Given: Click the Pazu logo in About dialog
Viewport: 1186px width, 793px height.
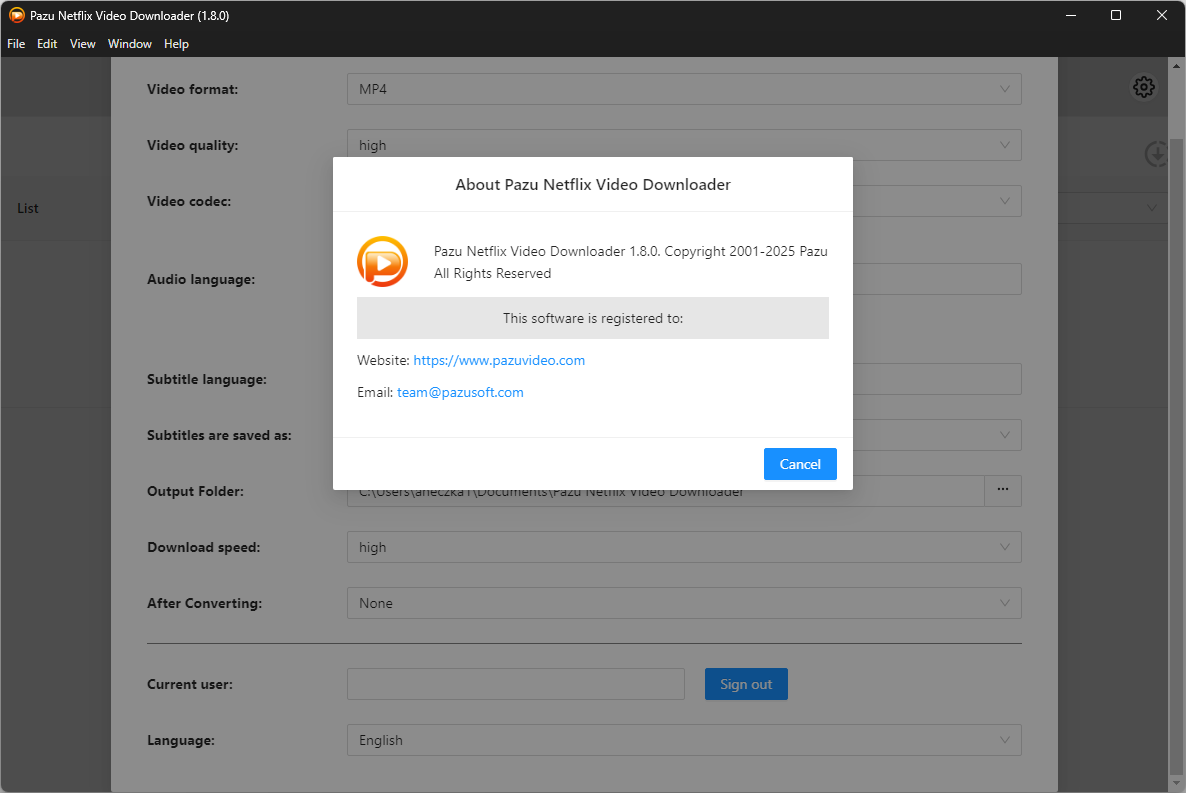Looking at the screenshot, I should point(383,262).
